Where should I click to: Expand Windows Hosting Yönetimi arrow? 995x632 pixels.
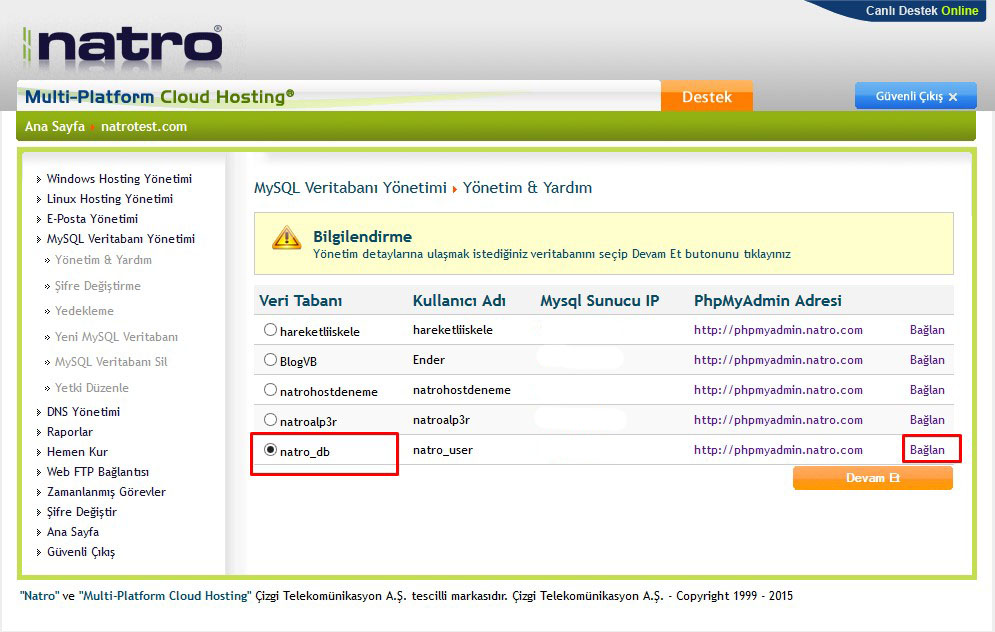coord(39,180)
